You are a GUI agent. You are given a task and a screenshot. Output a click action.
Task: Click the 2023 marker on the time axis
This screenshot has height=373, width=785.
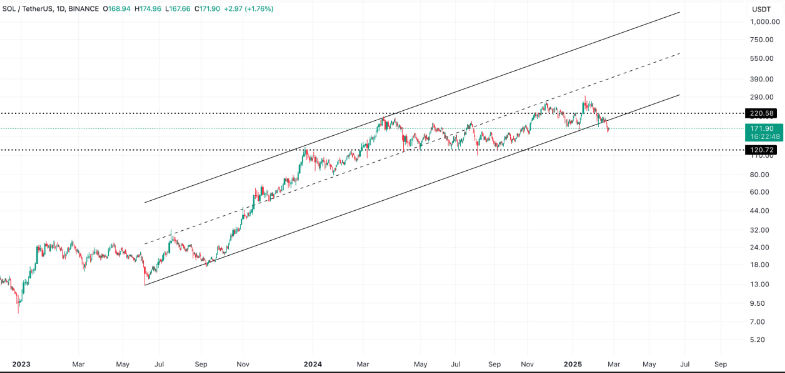pyautogui.click(x=21, y=364)
